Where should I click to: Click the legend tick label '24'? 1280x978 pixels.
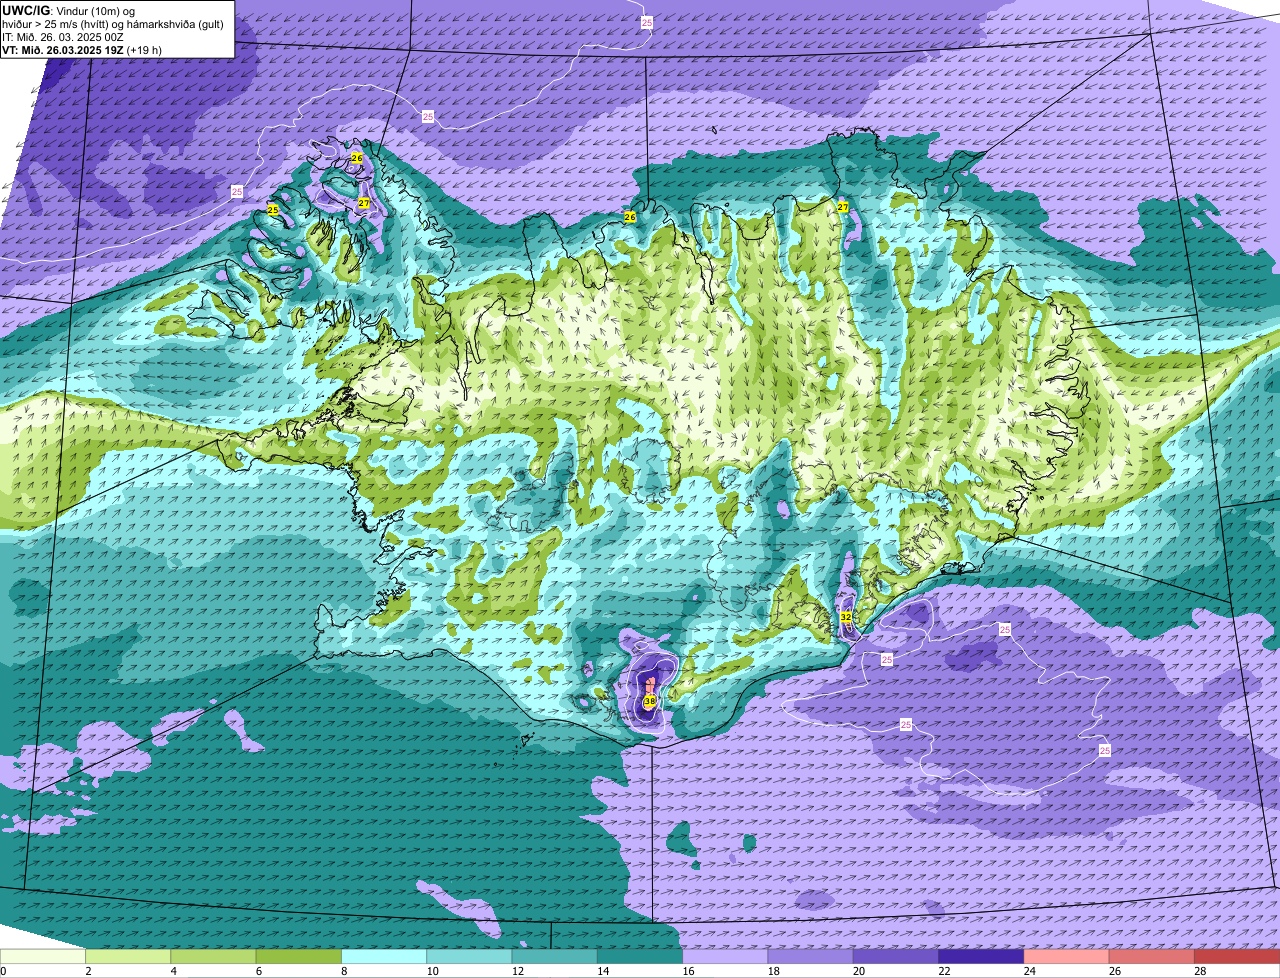[x=1029, y=971]
